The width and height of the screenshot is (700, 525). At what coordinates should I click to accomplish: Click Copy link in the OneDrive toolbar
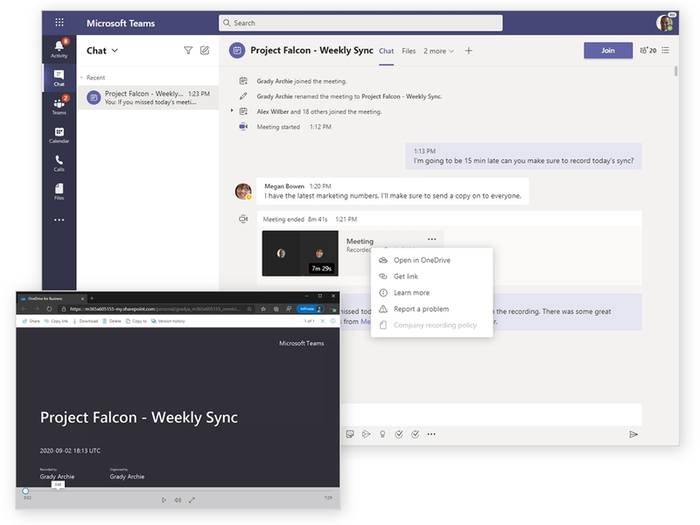point(56,321)
